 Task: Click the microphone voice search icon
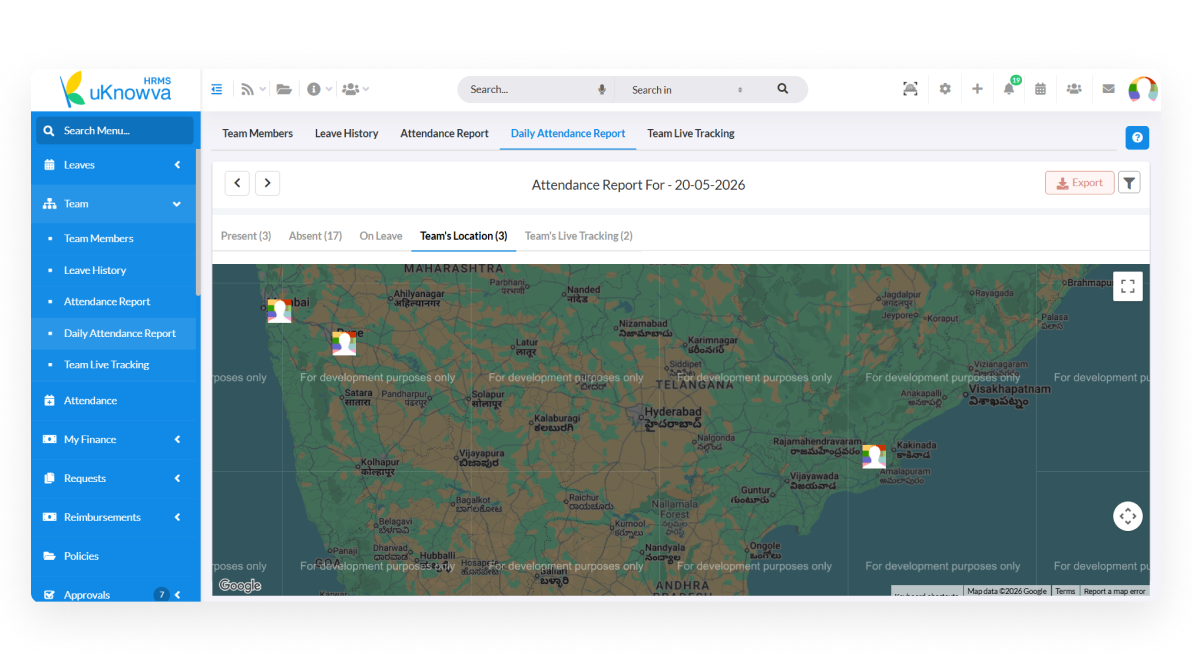point(601,89)
